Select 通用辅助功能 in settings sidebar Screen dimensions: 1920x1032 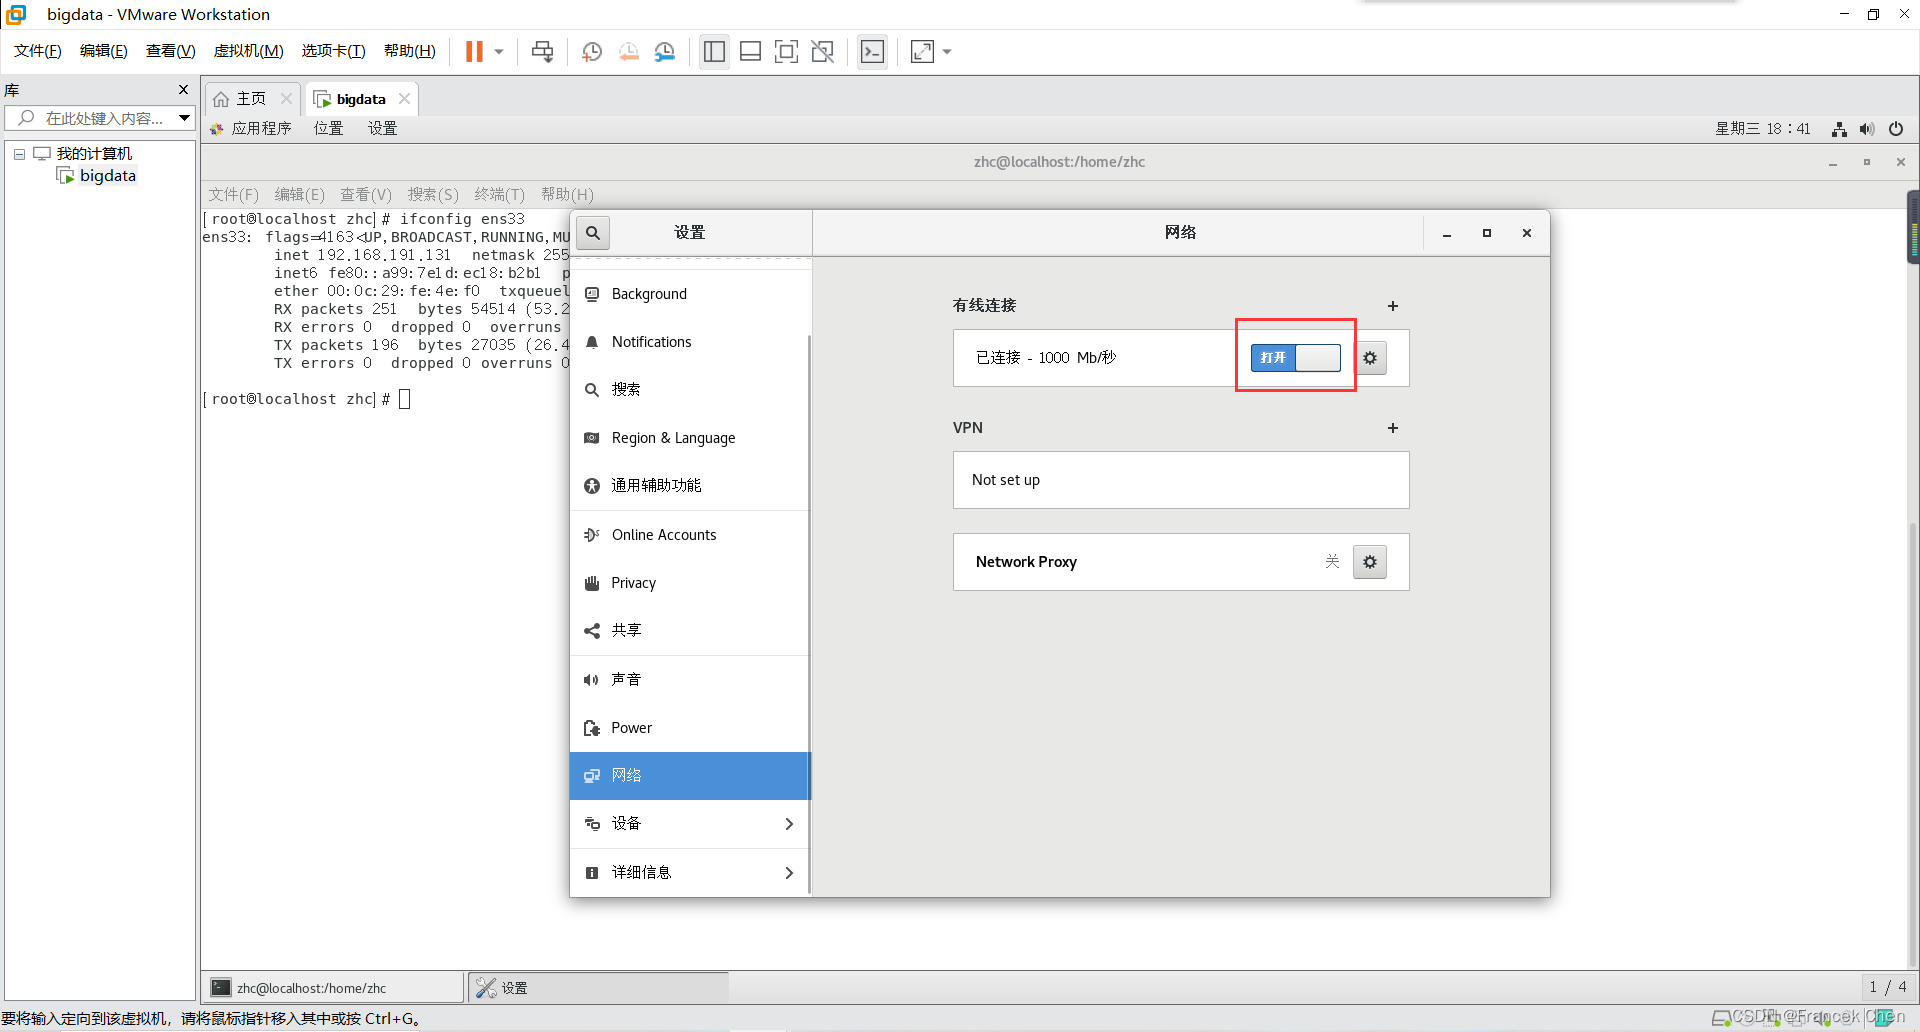coord(690,486)
